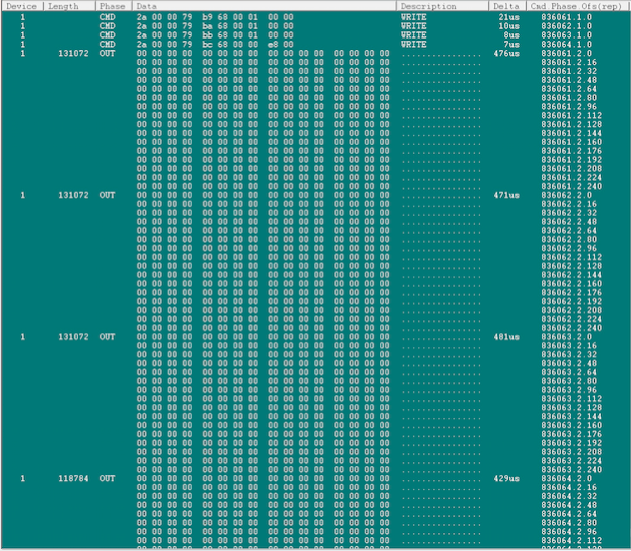Click the offset 836064.2.112

click(x=571, y=540)
